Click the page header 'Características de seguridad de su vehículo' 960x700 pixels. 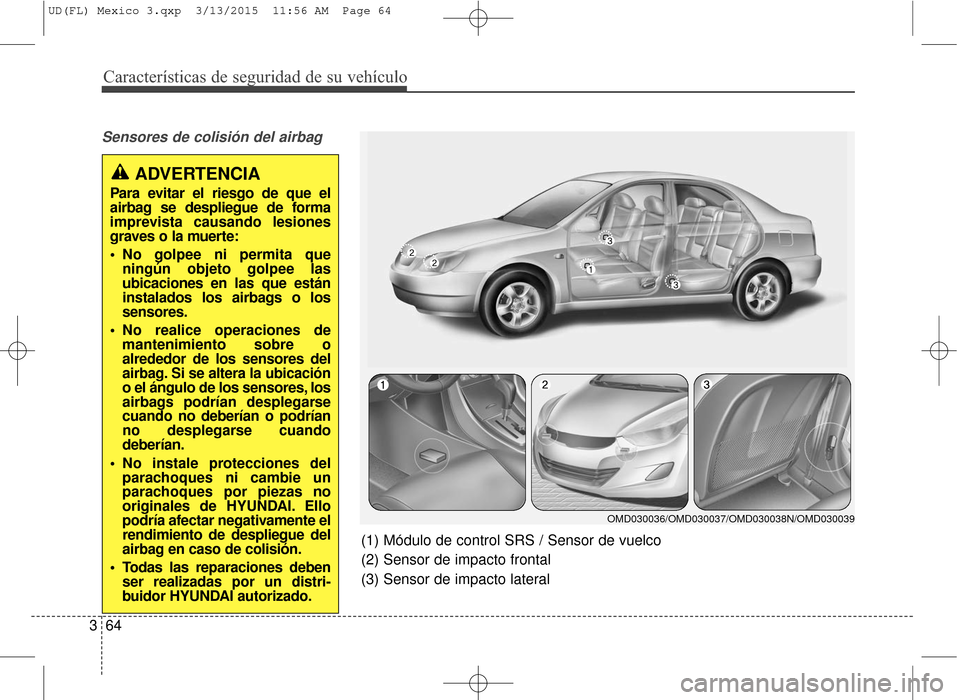(255, 77)
